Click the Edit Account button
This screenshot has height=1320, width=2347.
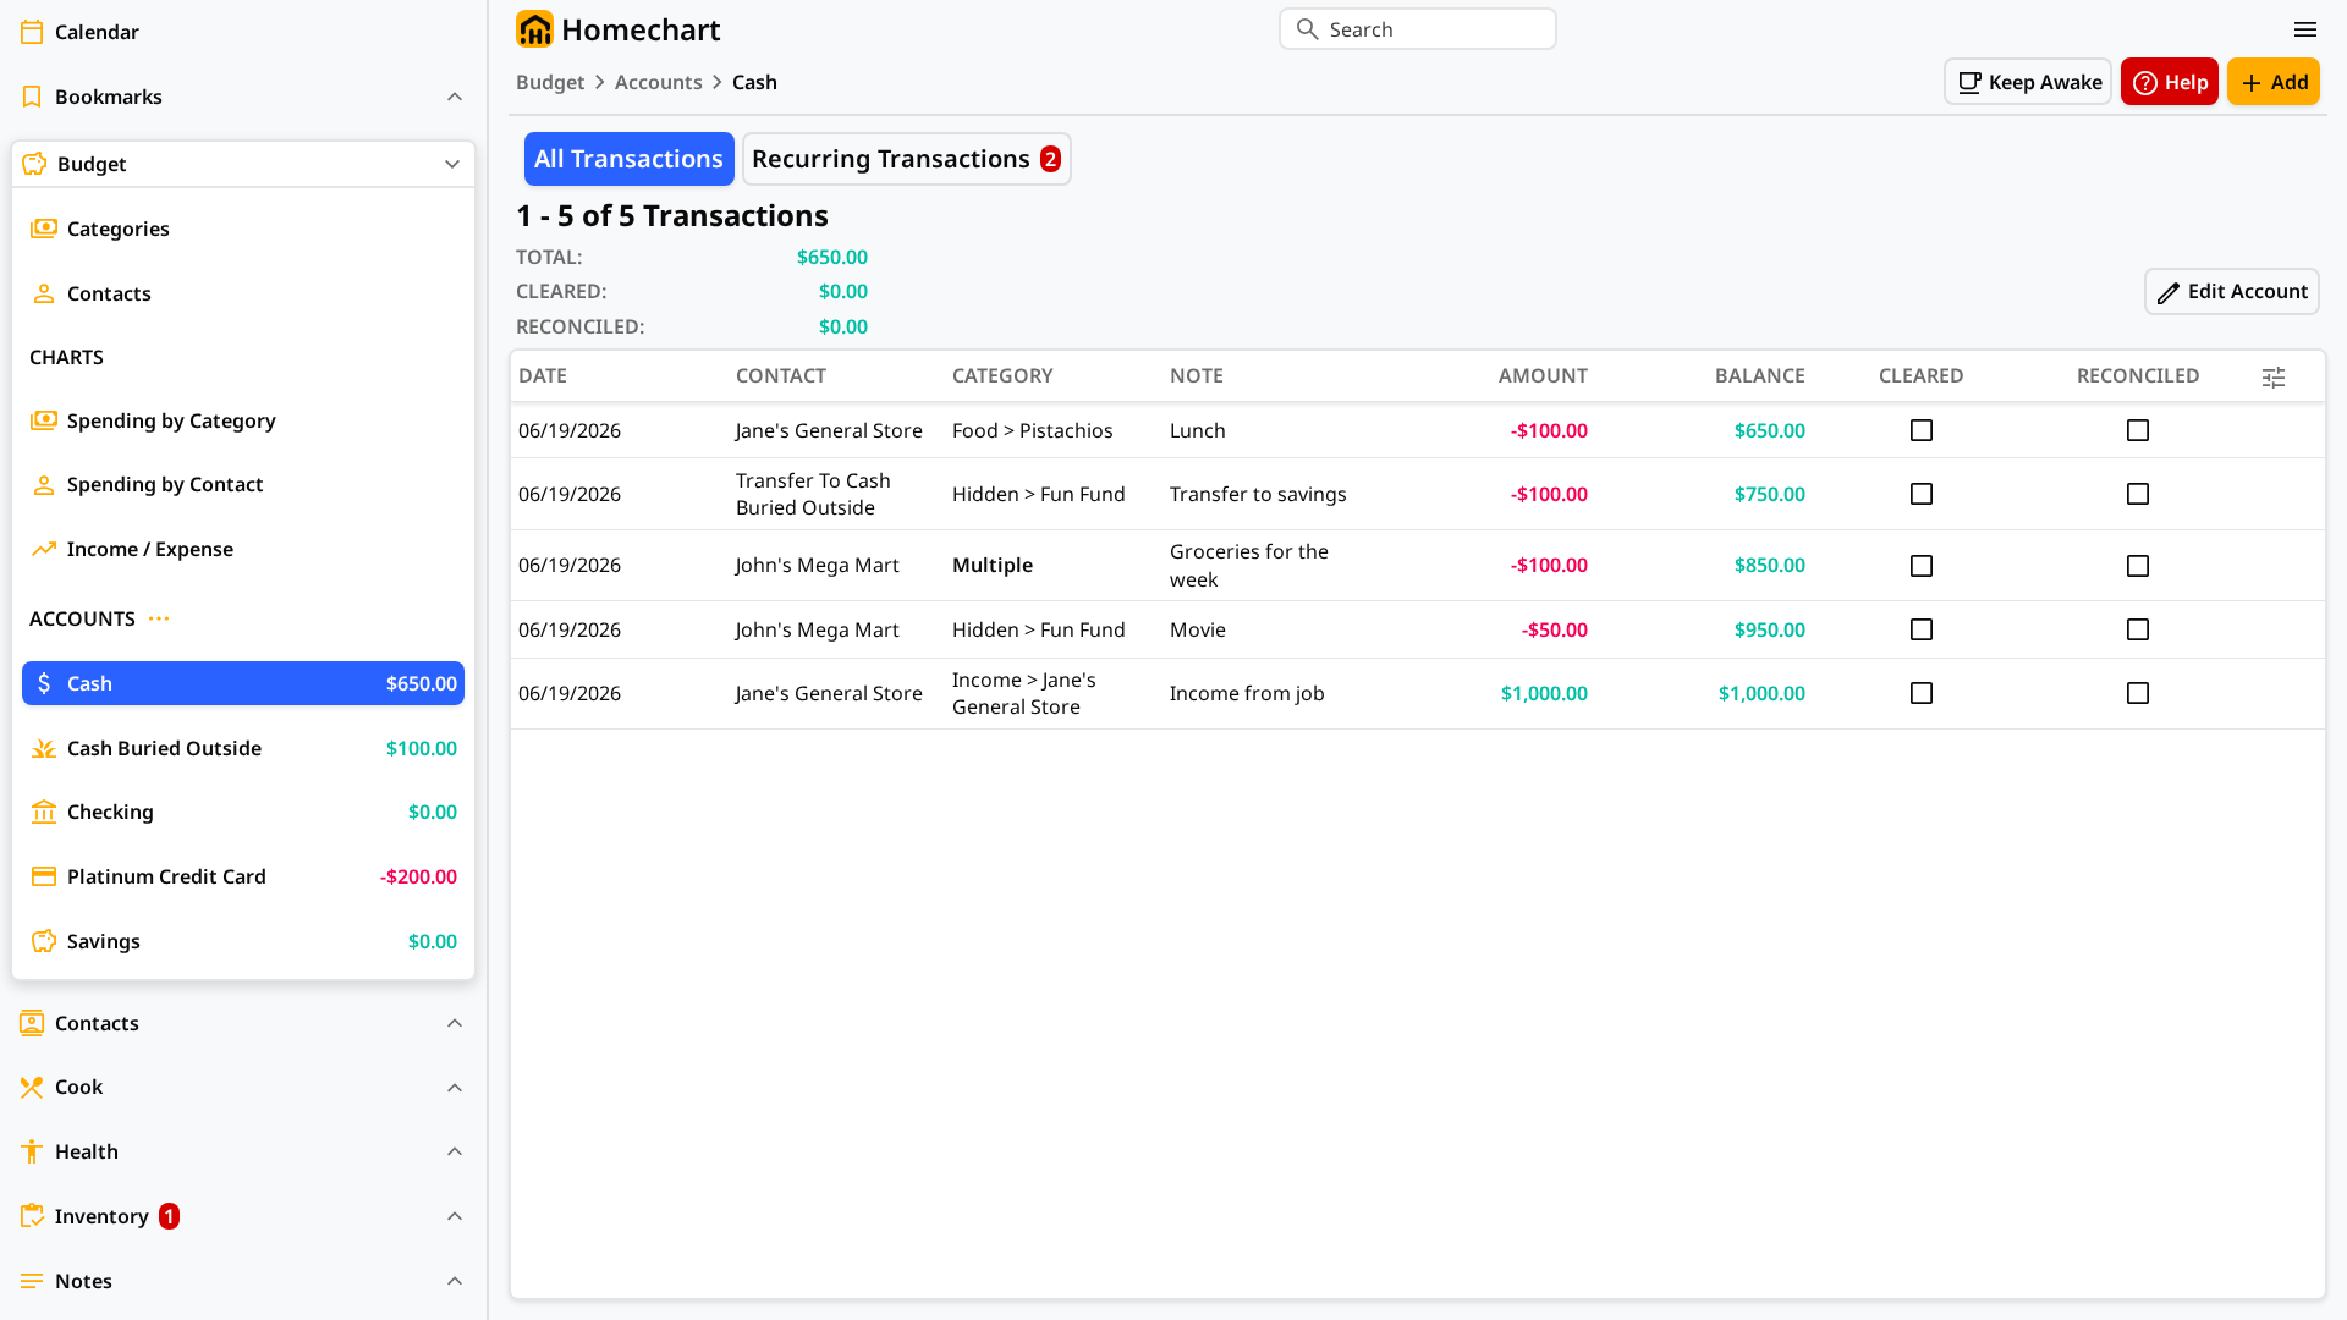2231,291
